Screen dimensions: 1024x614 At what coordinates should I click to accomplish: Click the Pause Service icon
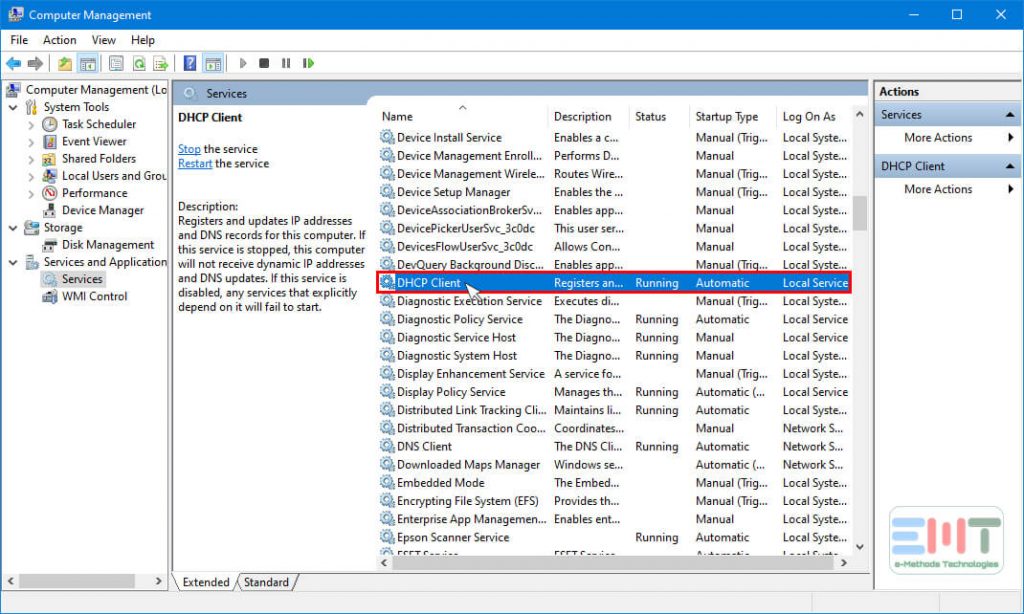(286, 63)
